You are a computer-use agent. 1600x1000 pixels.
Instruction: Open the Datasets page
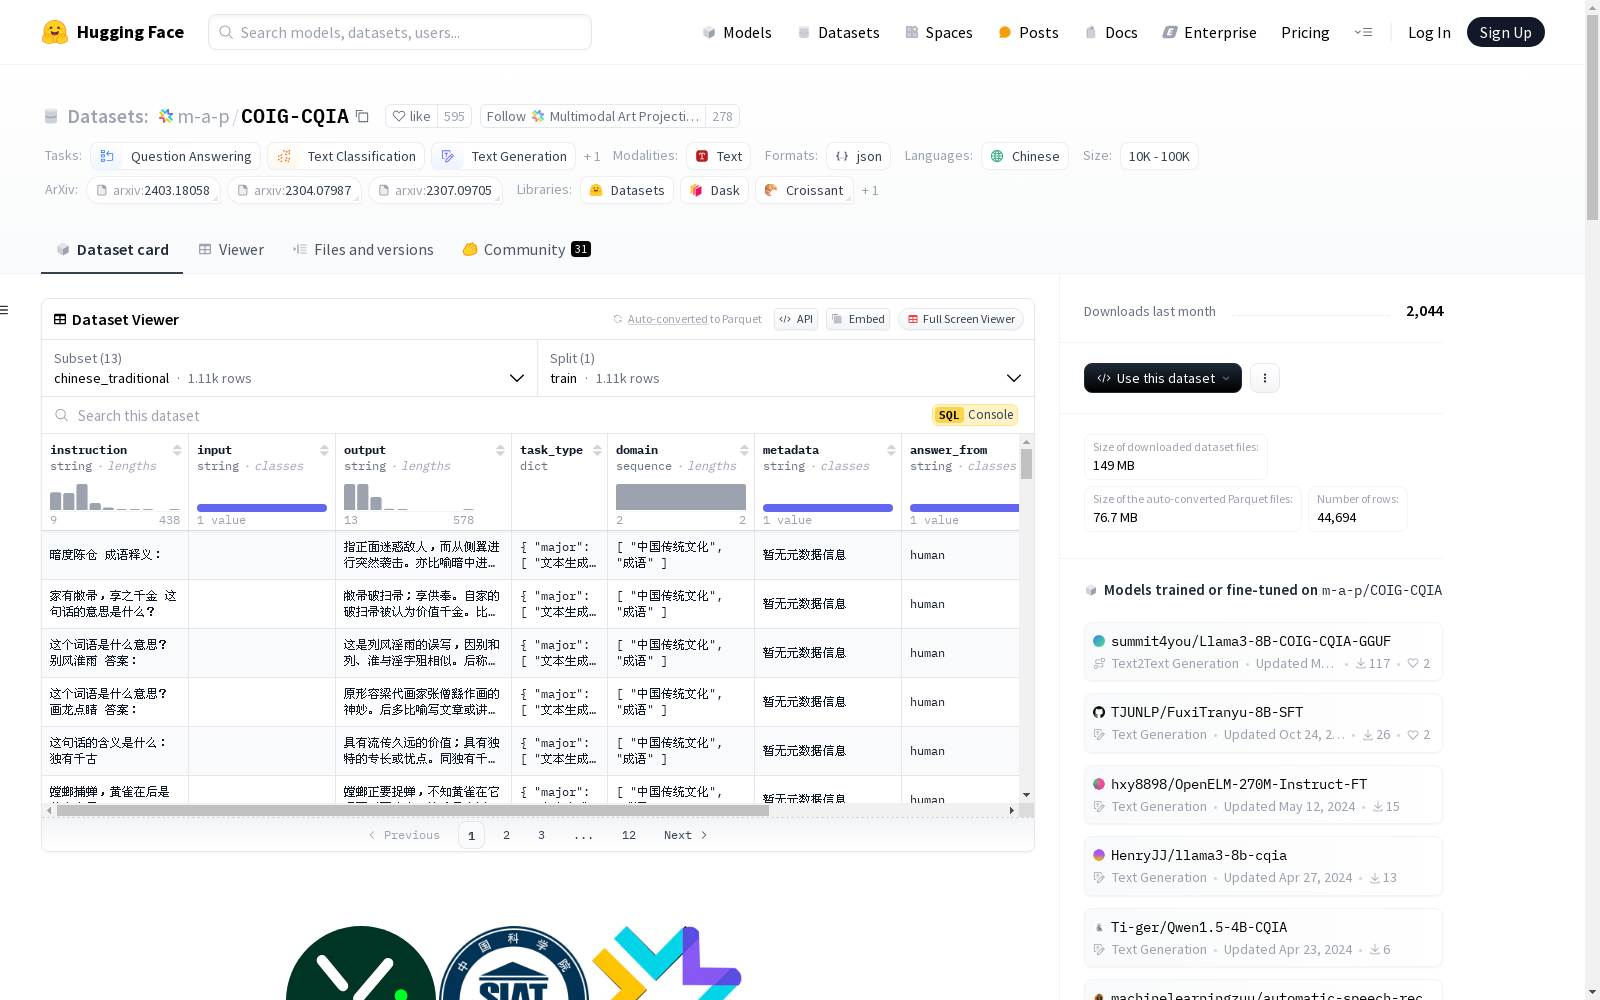tap(838, 32)
